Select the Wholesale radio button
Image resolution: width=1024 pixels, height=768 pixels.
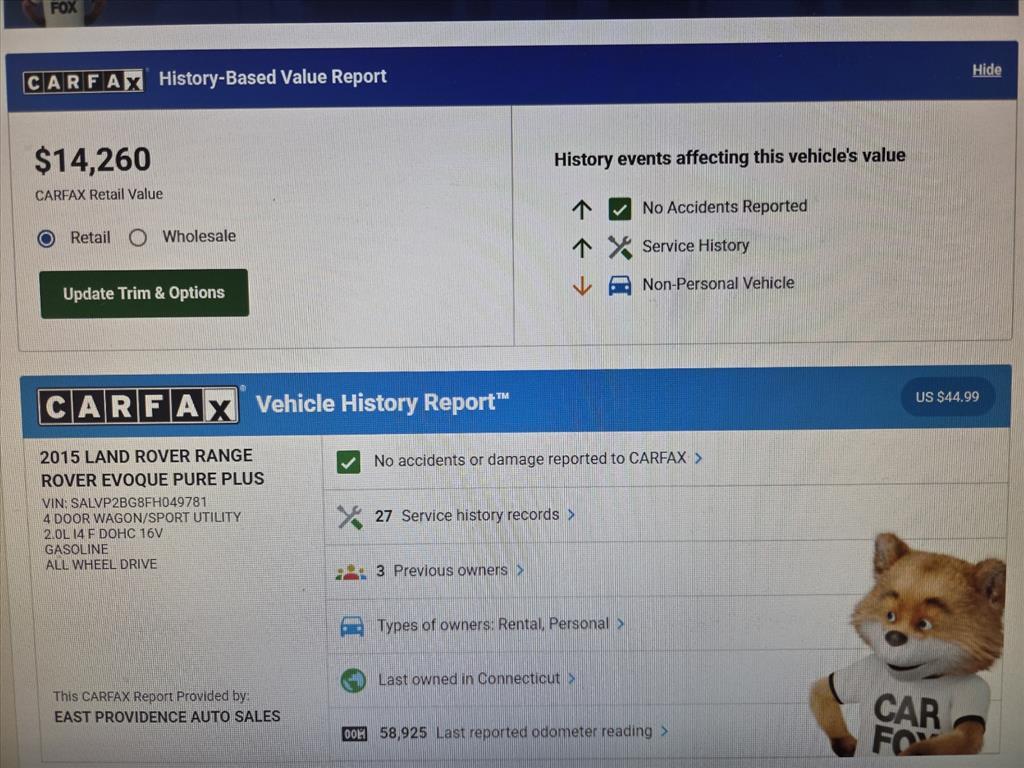click(x=138, y=238)
